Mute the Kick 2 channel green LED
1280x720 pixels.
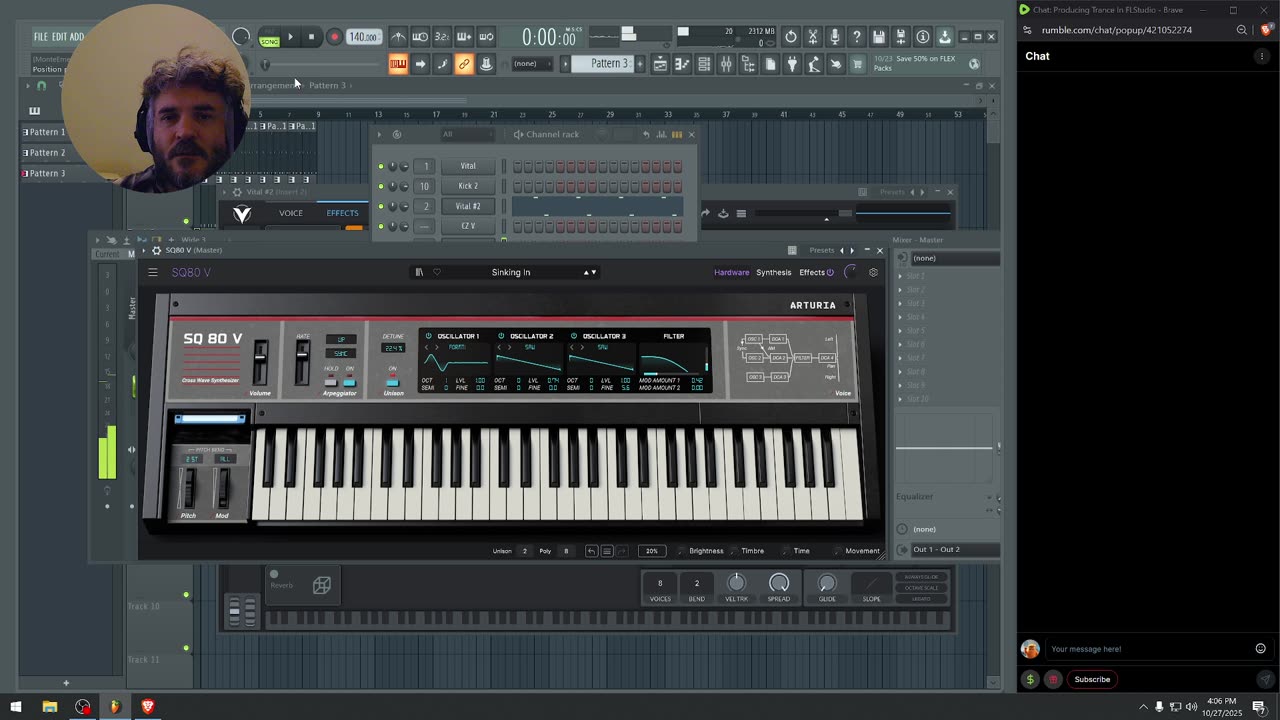[381, 186]
